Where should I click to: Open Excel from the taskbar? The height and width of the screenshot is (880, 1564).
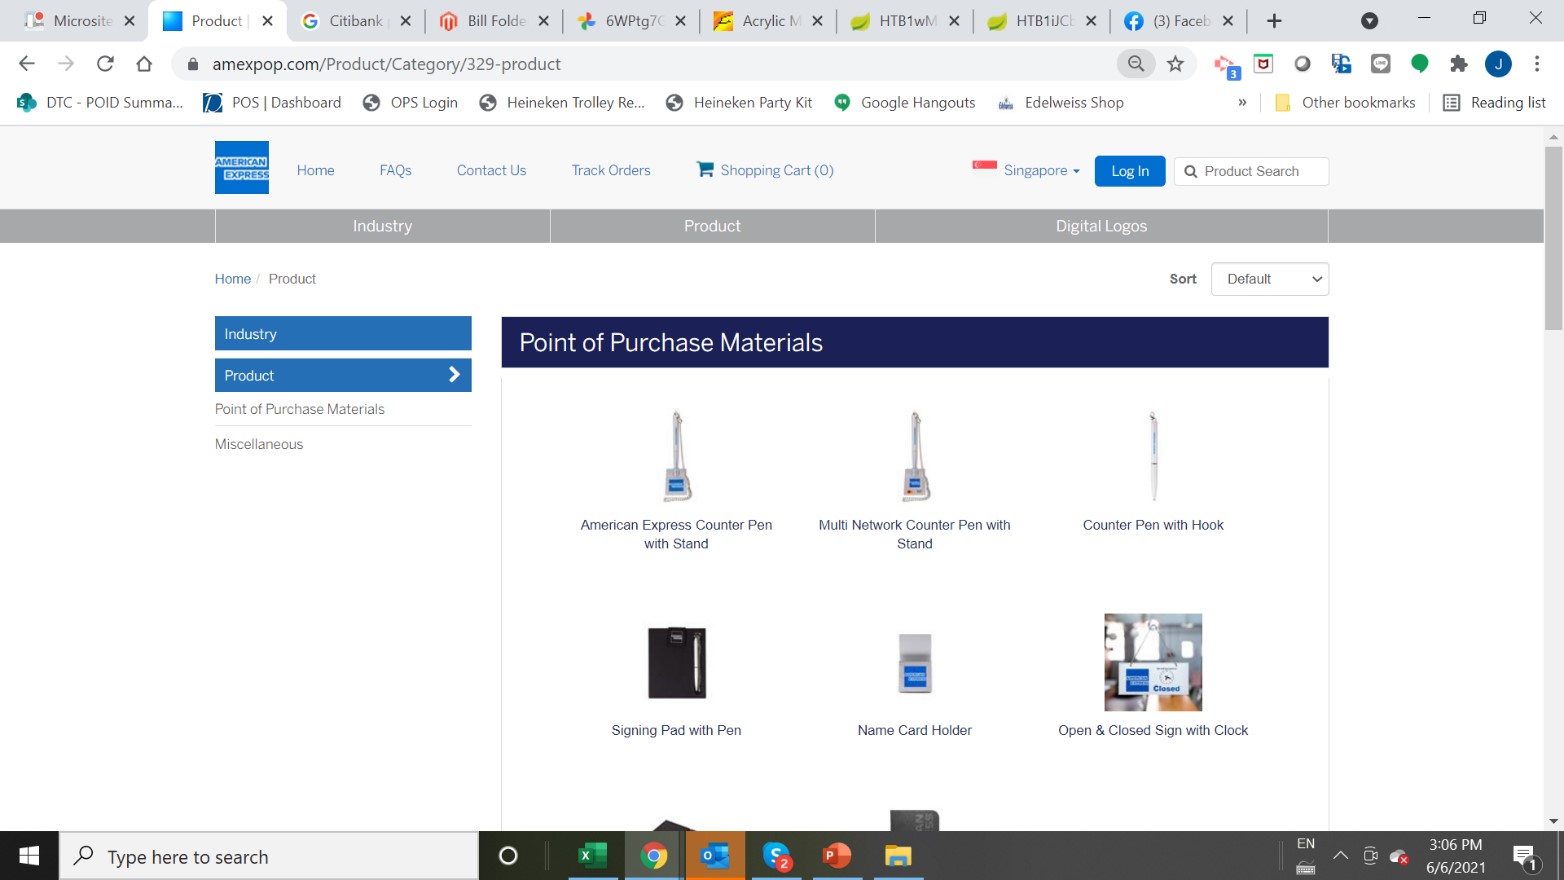(x=592, y=856)
